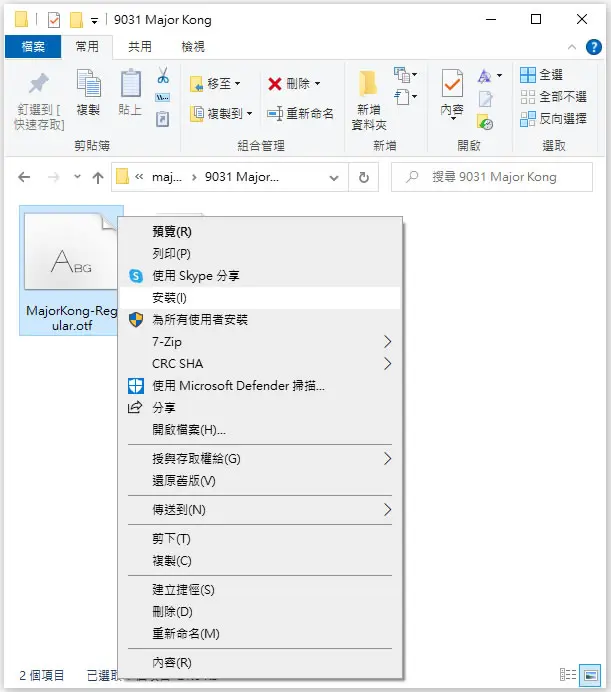
Task: Switch to large icons view in status bar
Action: 590,675
